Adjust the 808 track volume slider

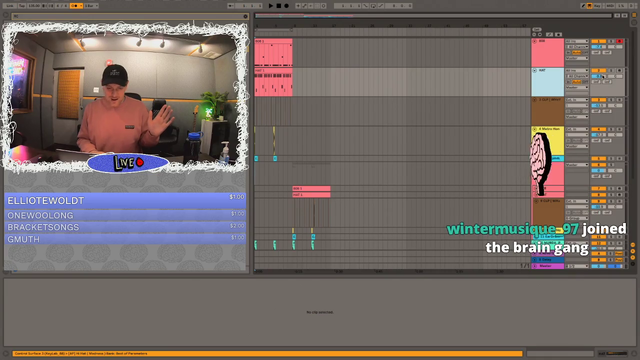point(599,47)
